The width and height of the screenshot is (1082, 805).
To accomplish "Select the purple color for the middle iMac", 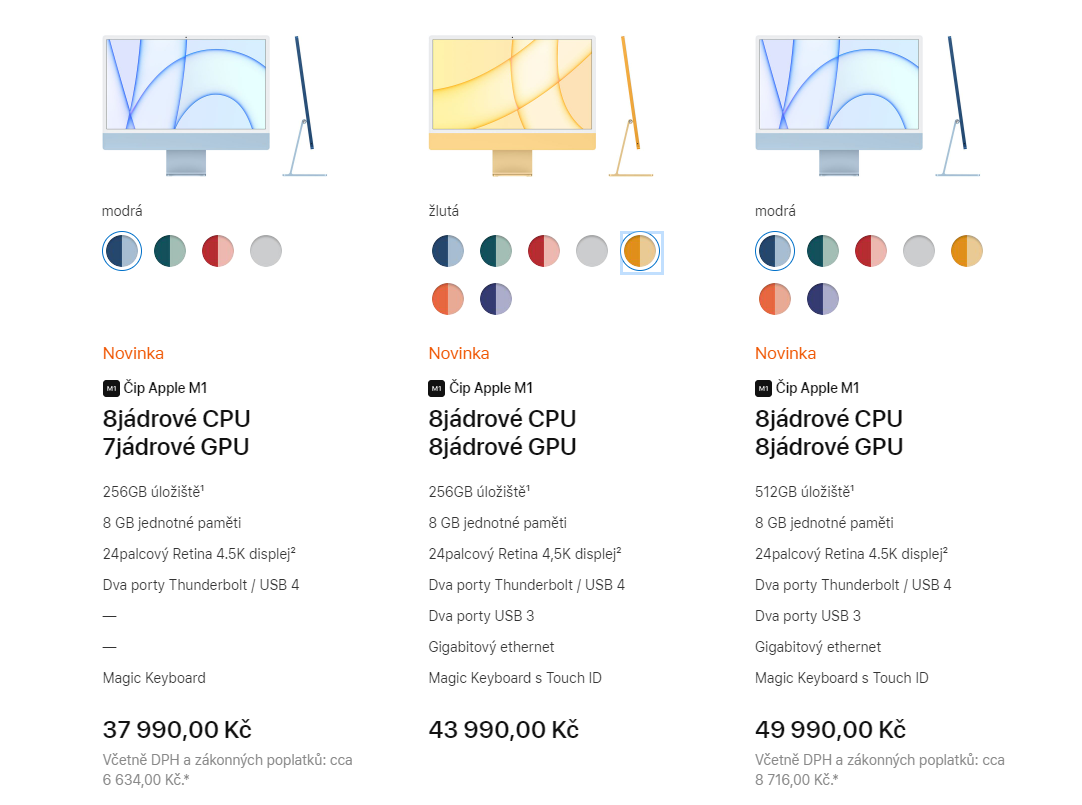I will coord(496,298).
